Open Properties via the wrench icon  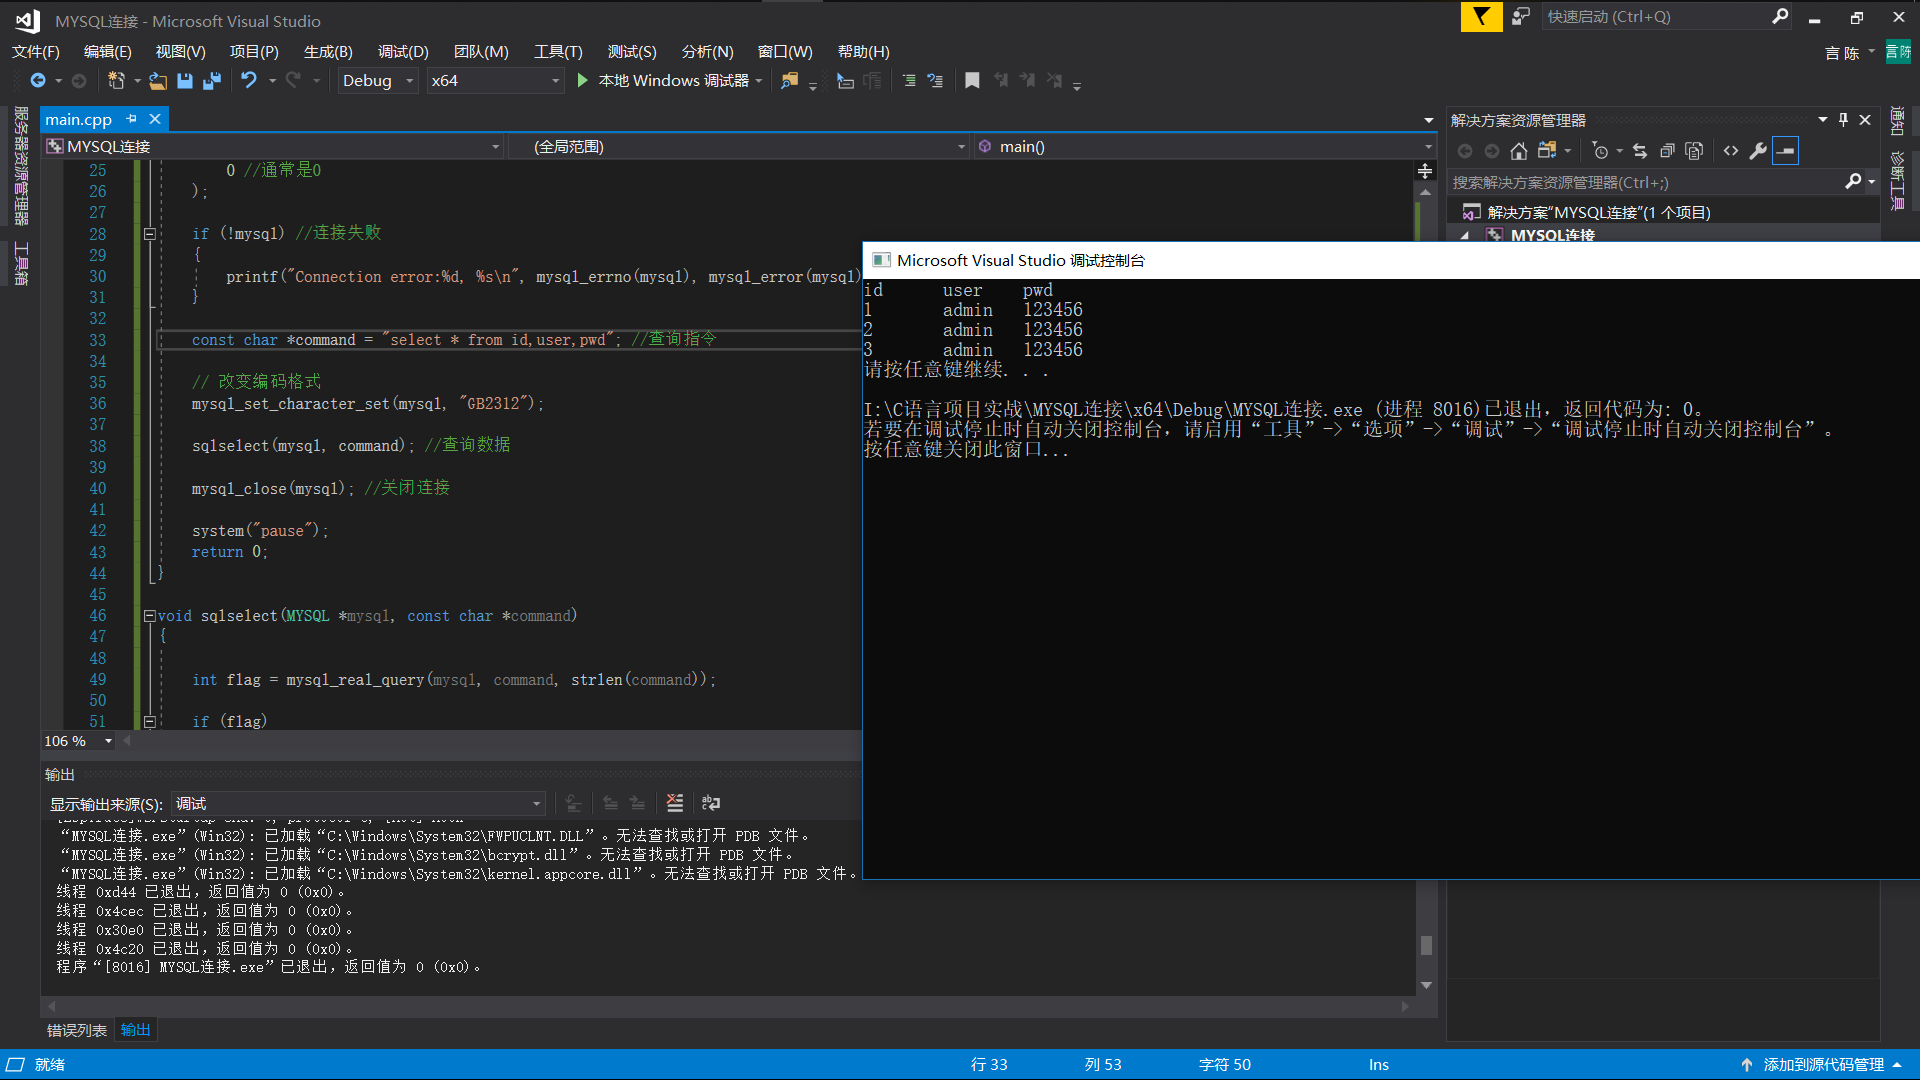(x=1758, y=151)
